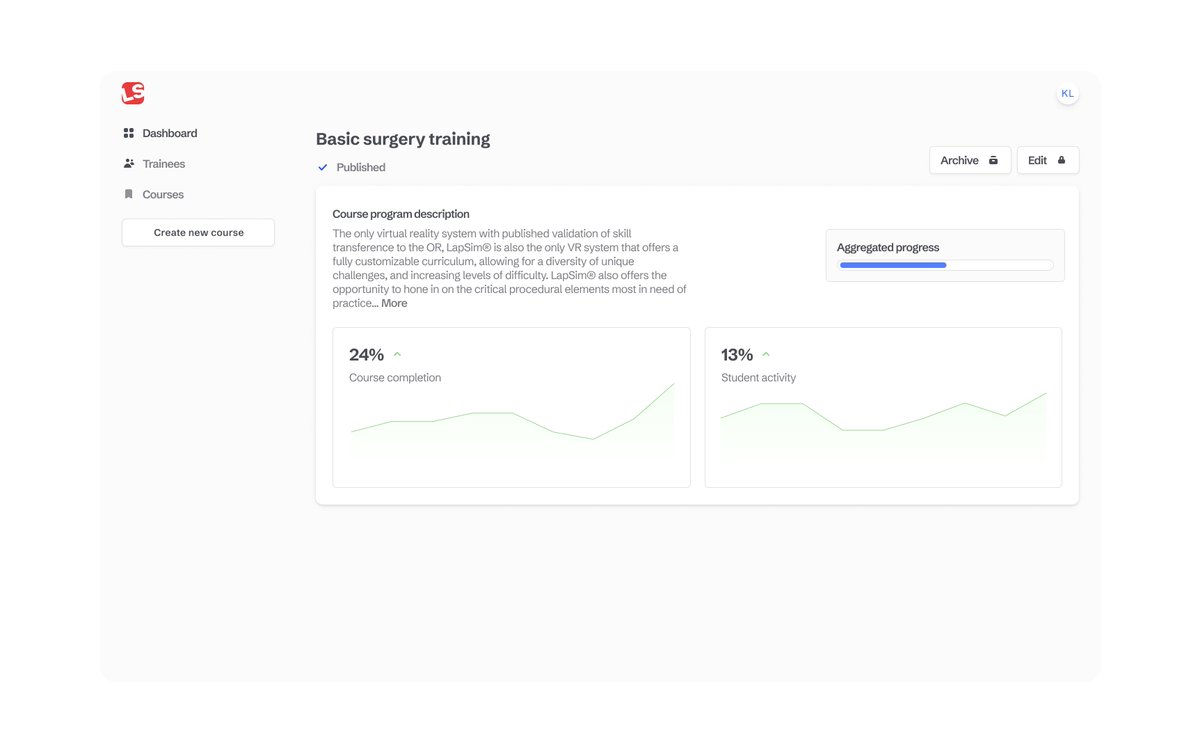
Task: Click the Dashboard grid icon
Action: point(128,133)
